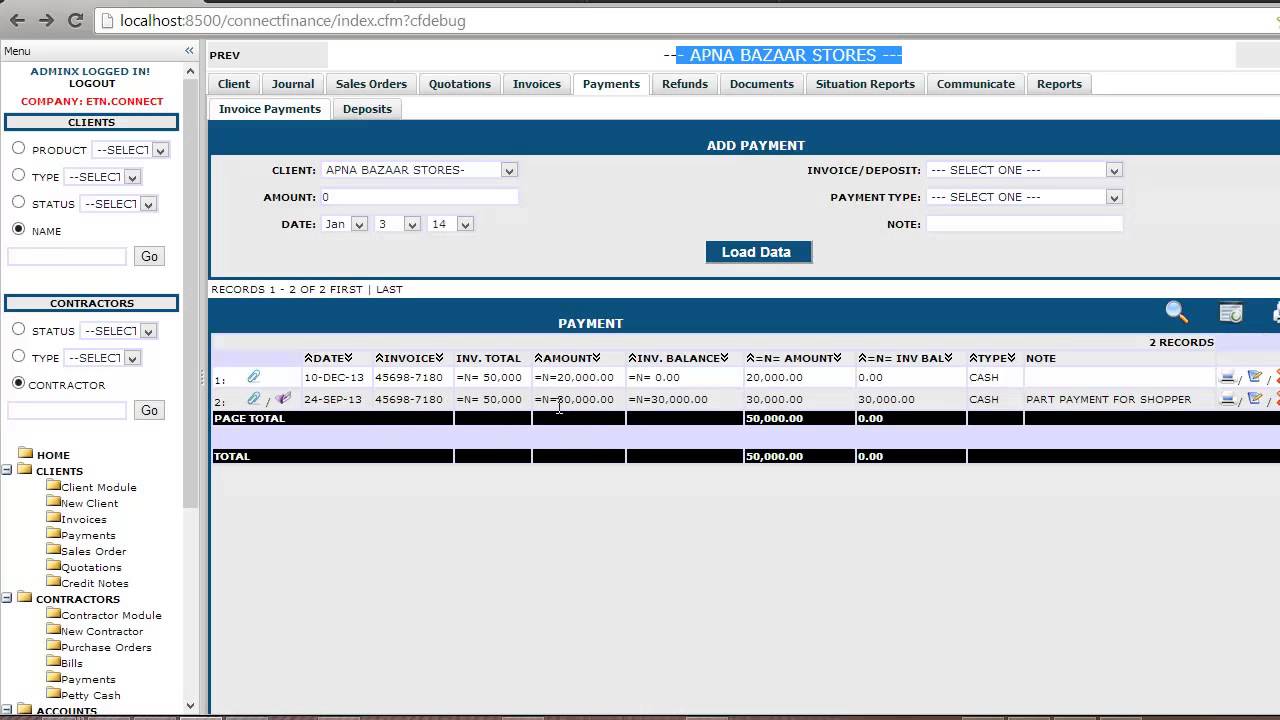
Task: Open Bills in the Contractors tree
Action: [72, 663]
